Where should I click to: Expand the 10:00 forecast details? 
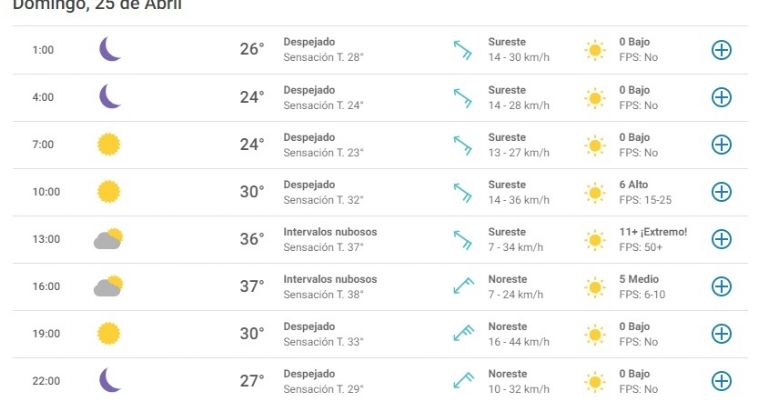[x=721, y=192]
